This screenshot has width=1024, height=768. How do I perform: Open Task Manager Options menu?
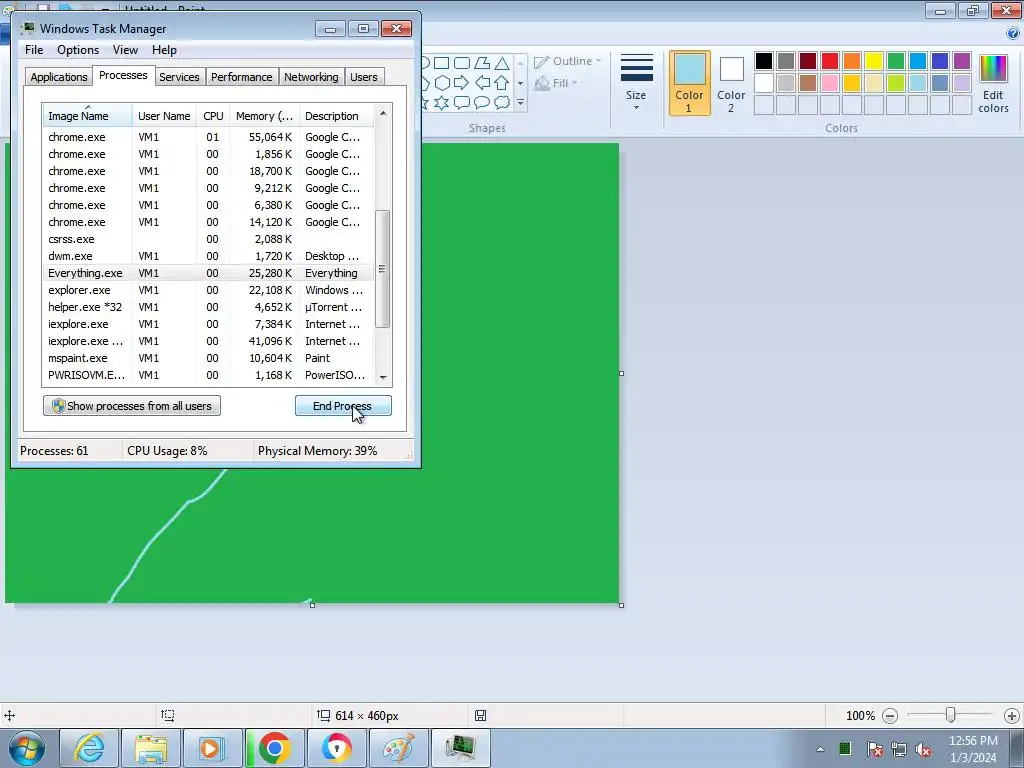(x=78, y=50)
